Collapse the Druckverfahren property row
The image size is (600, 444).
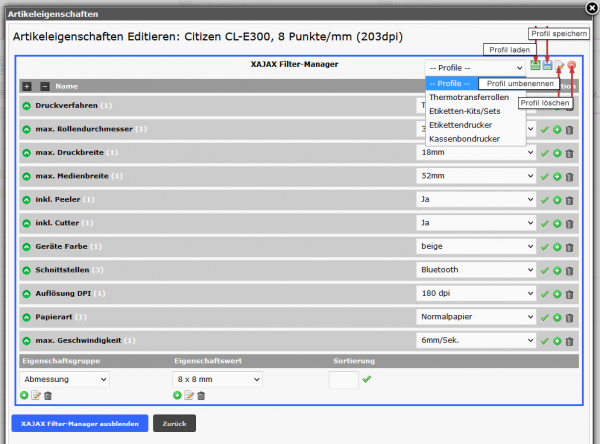tap(26, 105)
